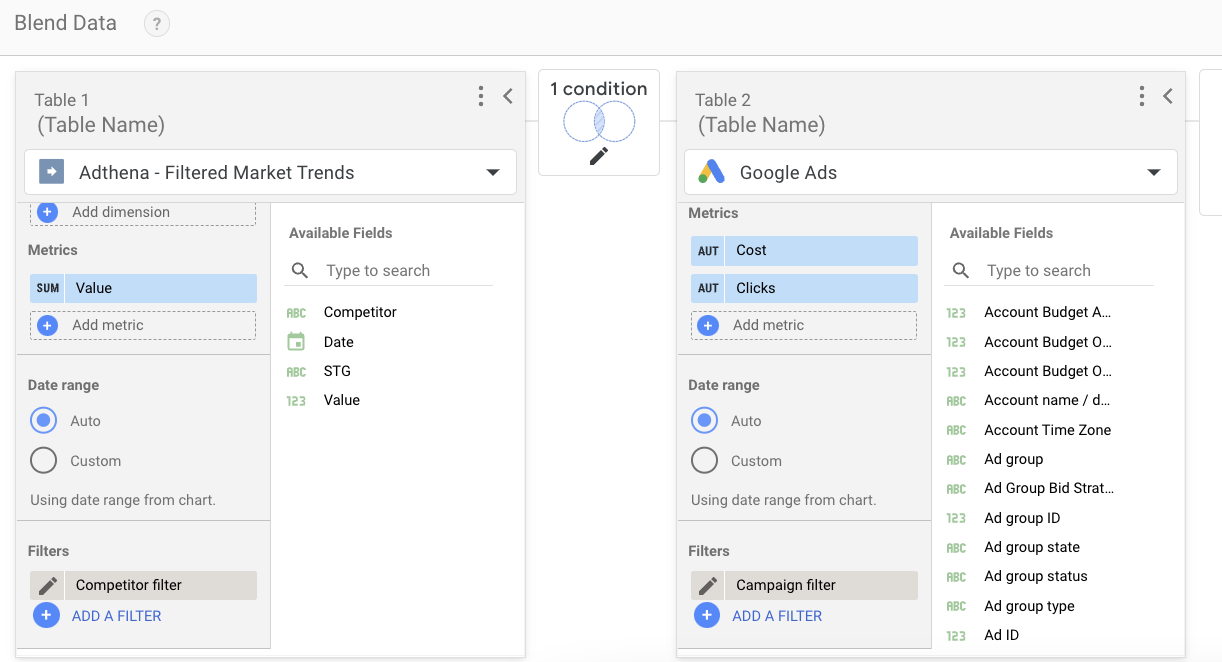The height and width of the screenshot is (662, 1222).
Task: Edit Table 2 name field
Action: coord(761,125)
